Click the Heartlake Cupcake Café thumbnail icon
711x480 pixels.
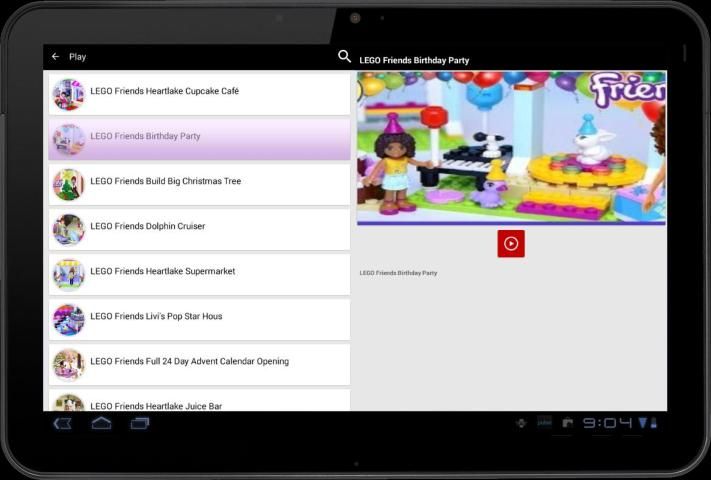coord(69,94)
